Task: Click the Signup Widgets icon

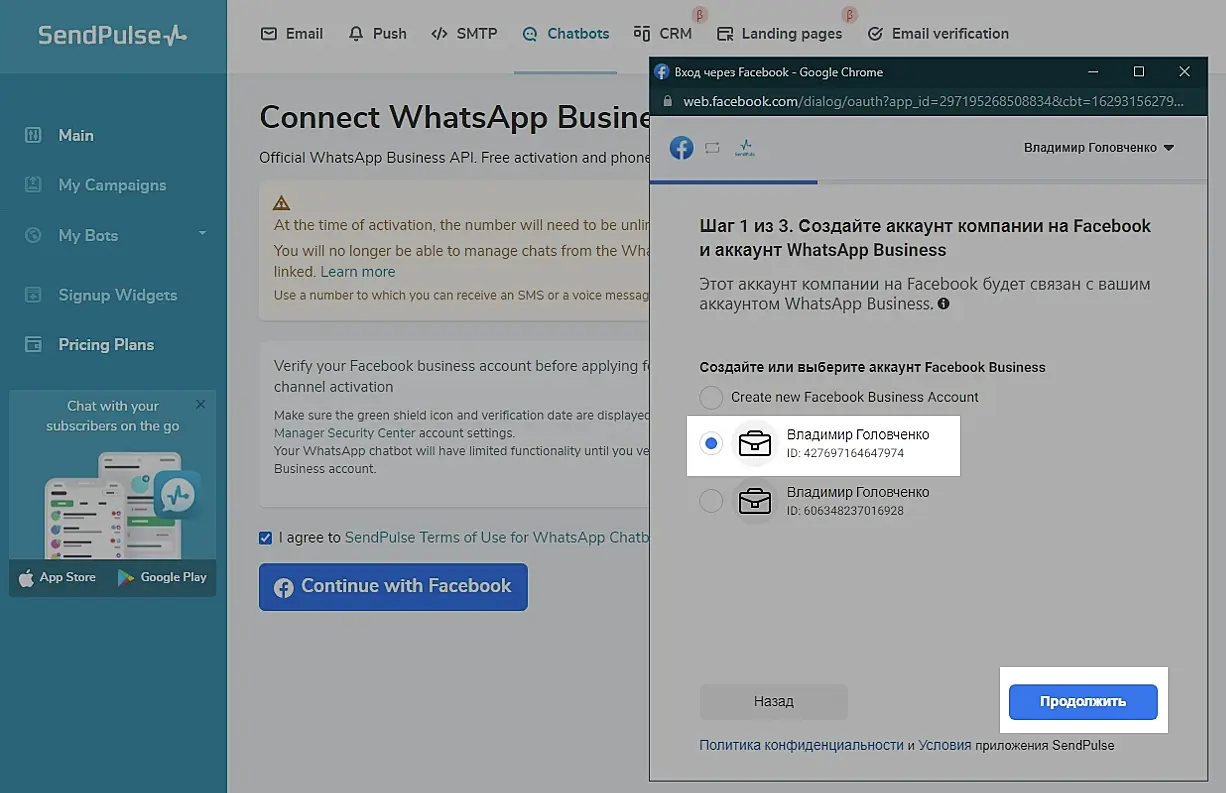Action: click(x=33, y=295)
